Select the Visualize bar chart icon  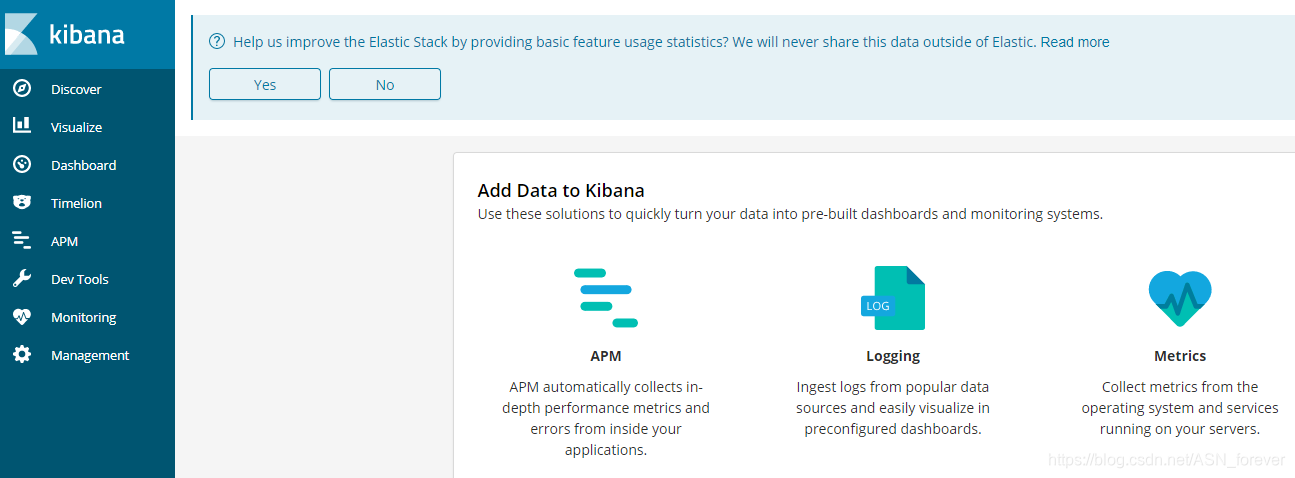[x=22, y=126]
